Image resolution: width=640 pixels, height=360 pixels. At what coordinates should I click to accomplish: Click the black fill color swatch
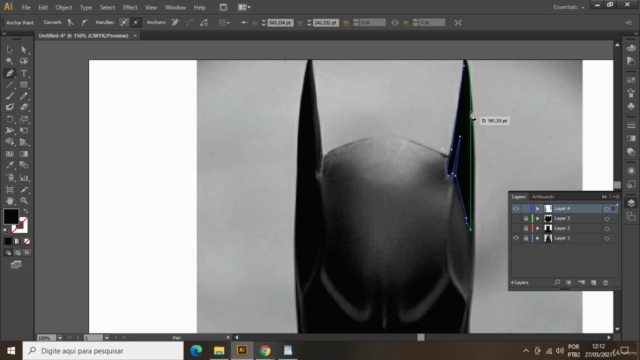11,216
